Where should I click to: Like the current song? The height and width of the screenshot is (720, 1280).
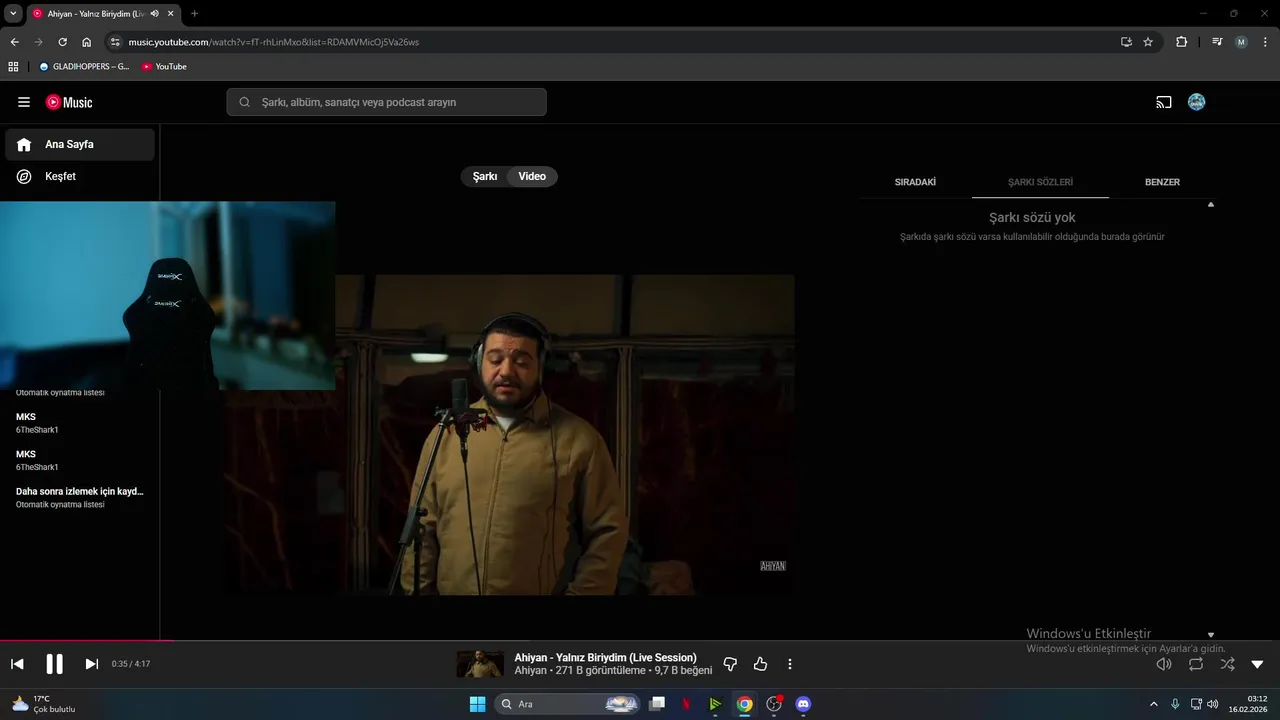760,664
